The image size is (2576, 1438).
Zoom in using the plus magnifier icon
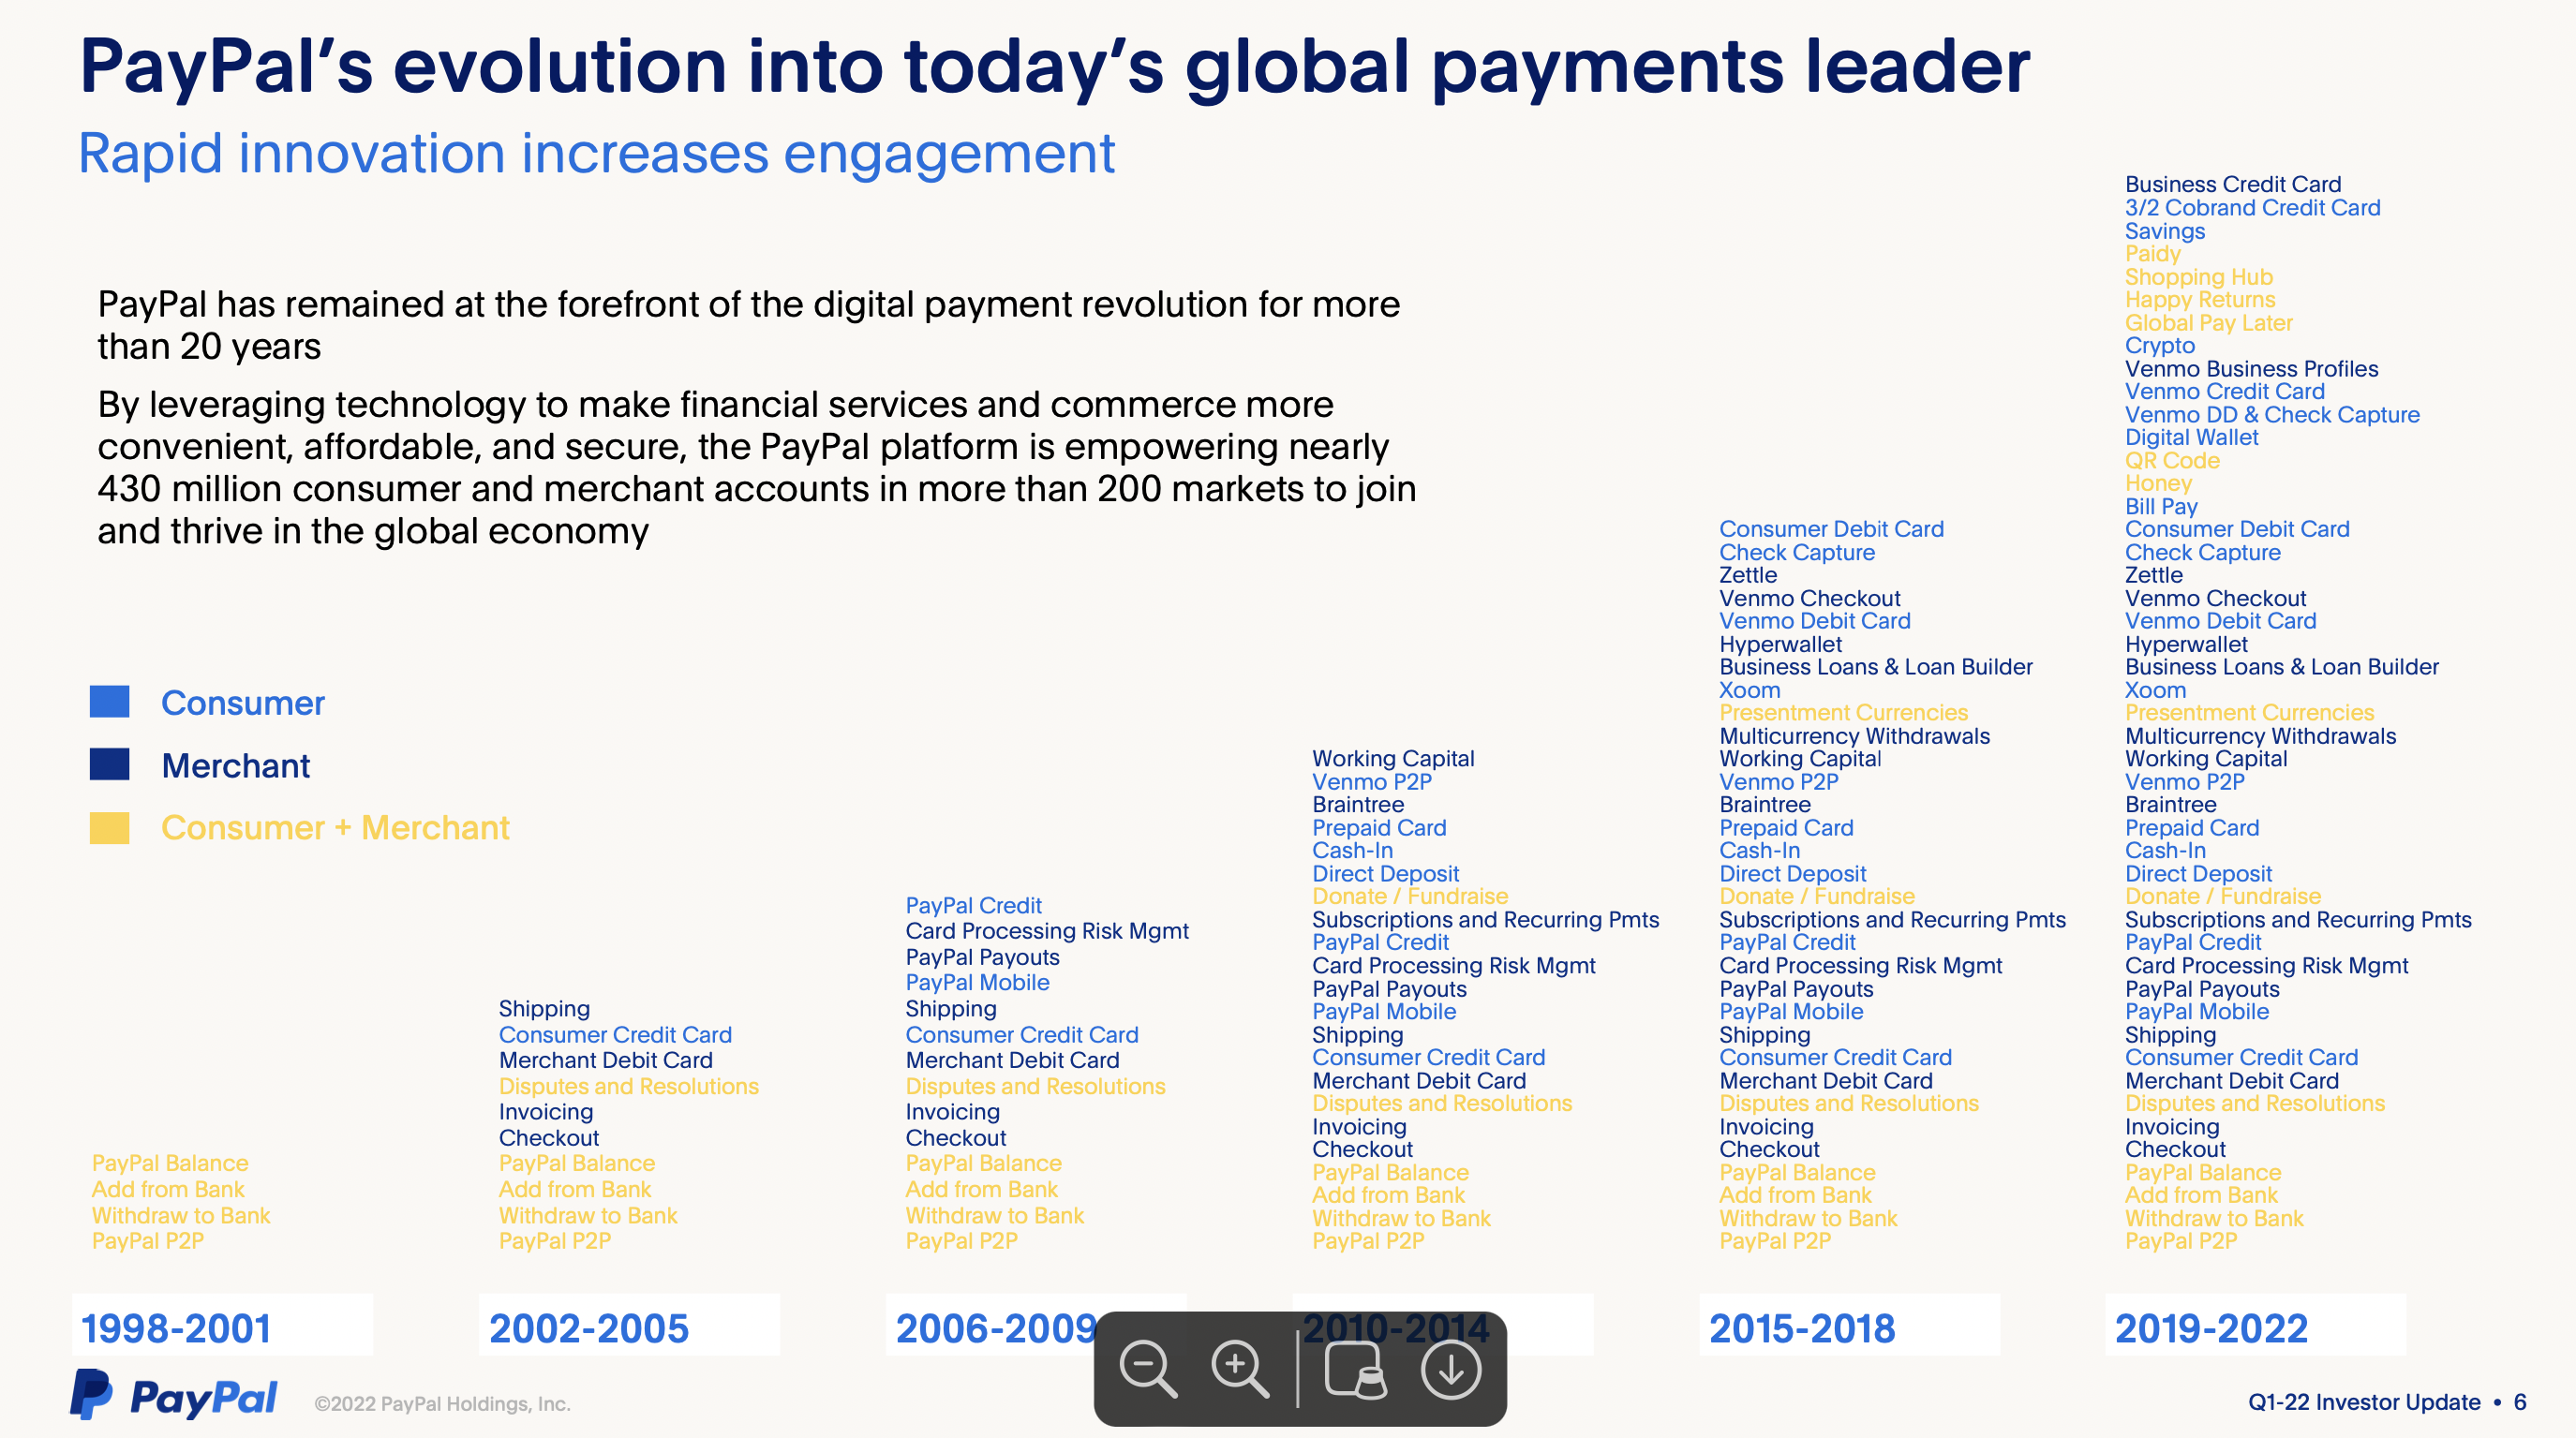(1240, 1368)
